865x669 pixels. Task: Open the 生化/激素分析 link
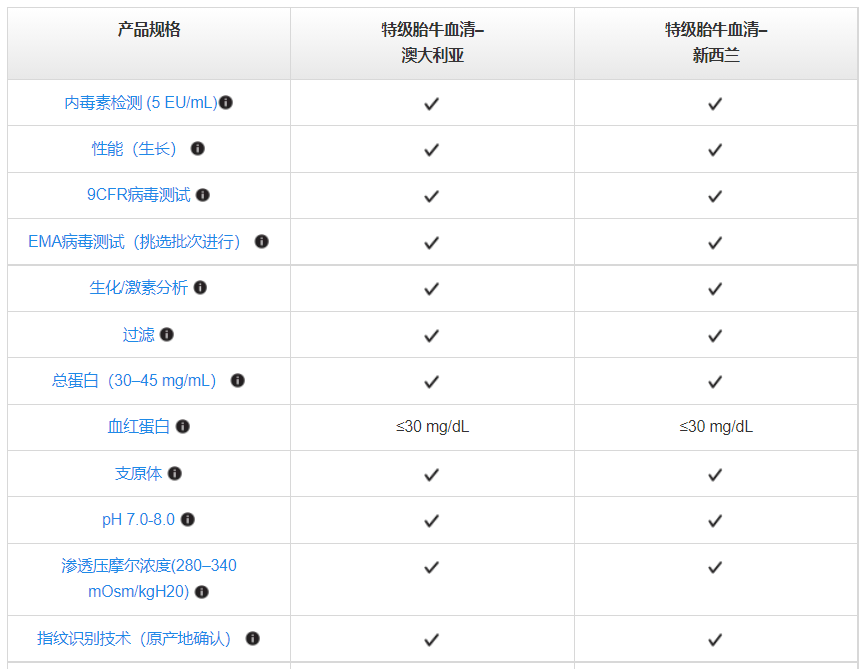point(138,288)
